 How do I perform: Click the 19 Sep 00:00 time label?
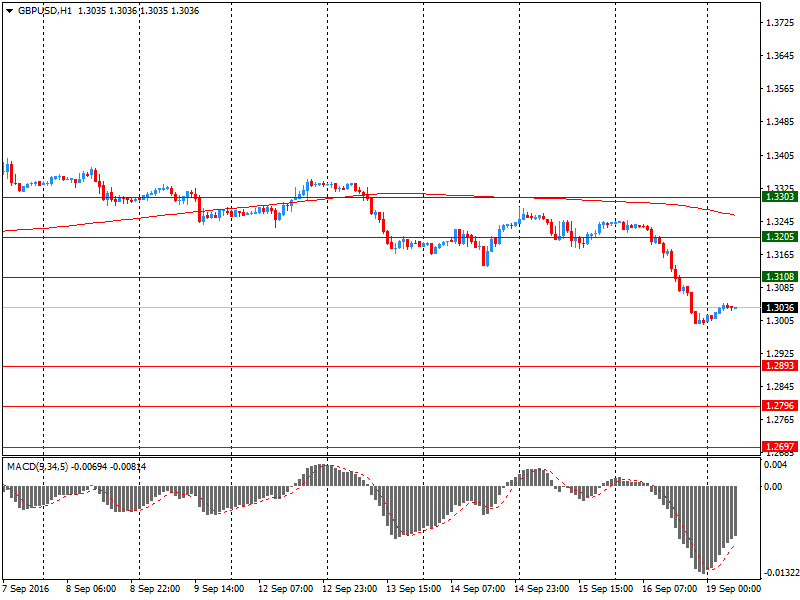tap(733, 589)
